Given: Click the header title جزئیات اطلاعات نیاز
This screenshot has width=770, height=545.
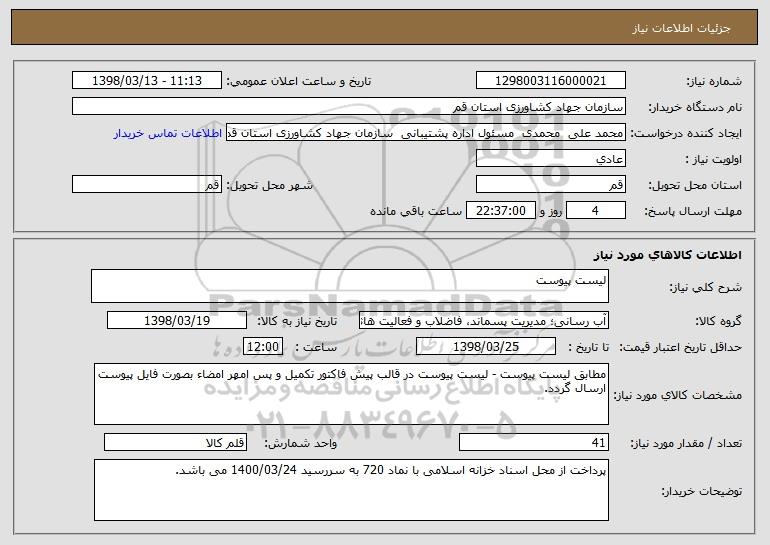Looking at the screenshot, I should click(681, 28).
